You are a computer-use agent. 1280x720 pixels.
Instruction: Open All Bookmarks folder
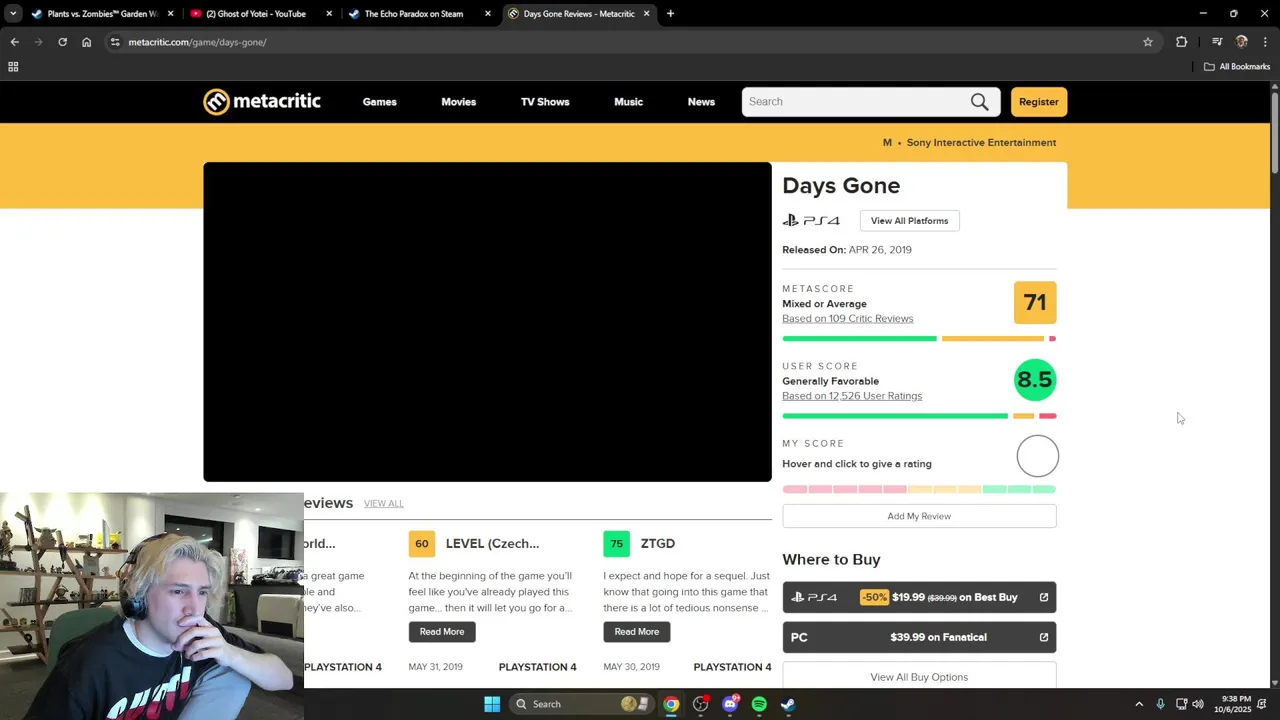click(x=1237, y=67)
